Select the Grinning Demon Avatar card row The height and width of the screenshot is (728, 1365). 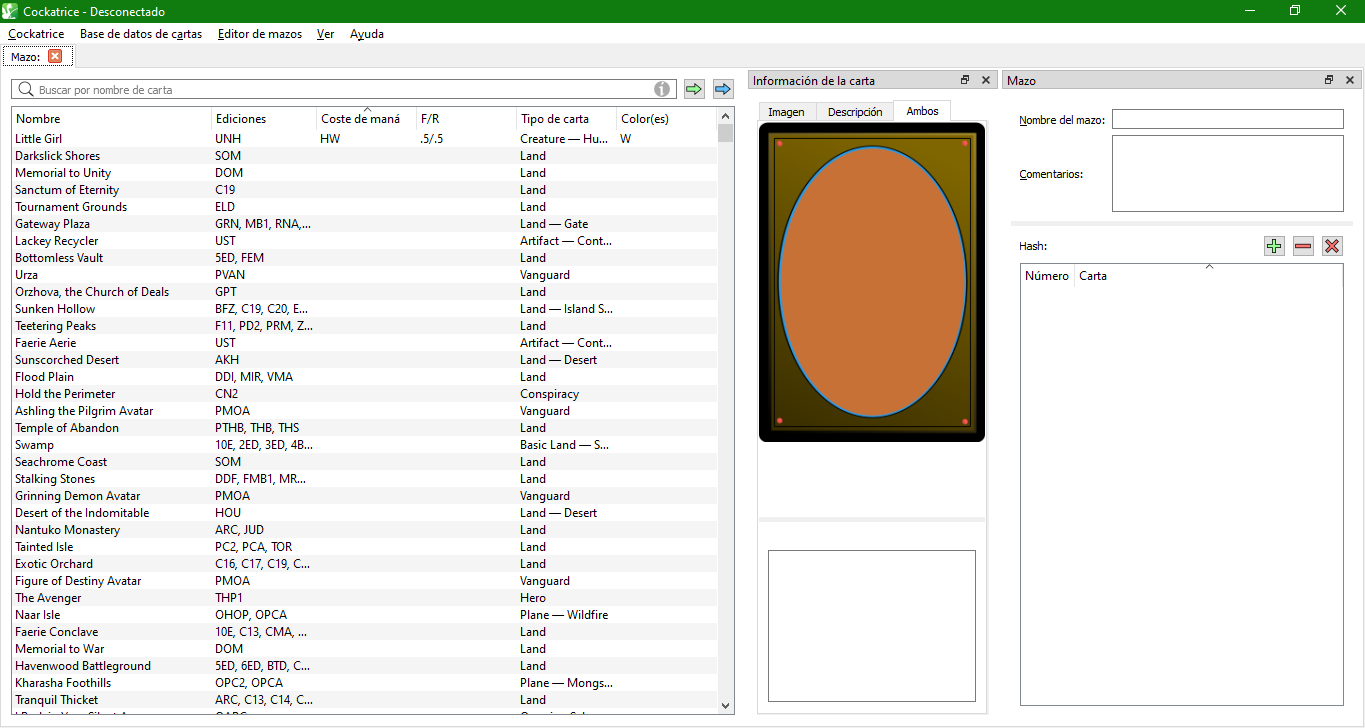(365, 496)
